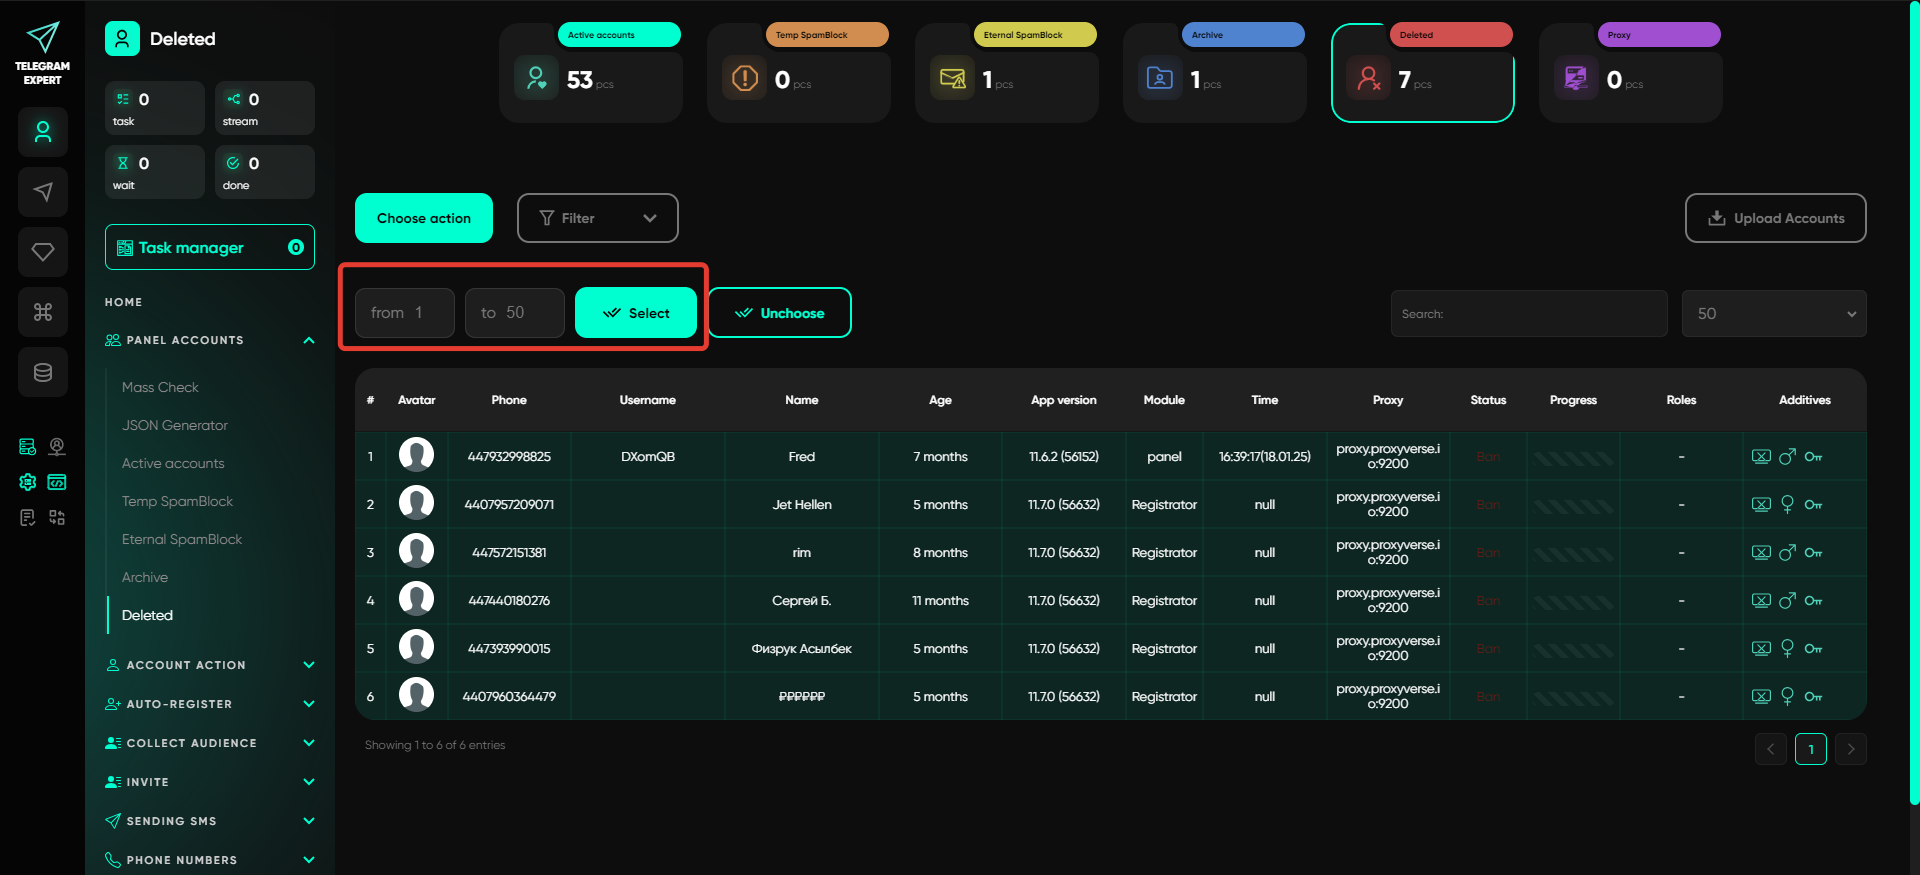Open the green gear settings icon
The width and height of the screenshot is (1920, 875).
pyautogui.click(x=28, y=482)
